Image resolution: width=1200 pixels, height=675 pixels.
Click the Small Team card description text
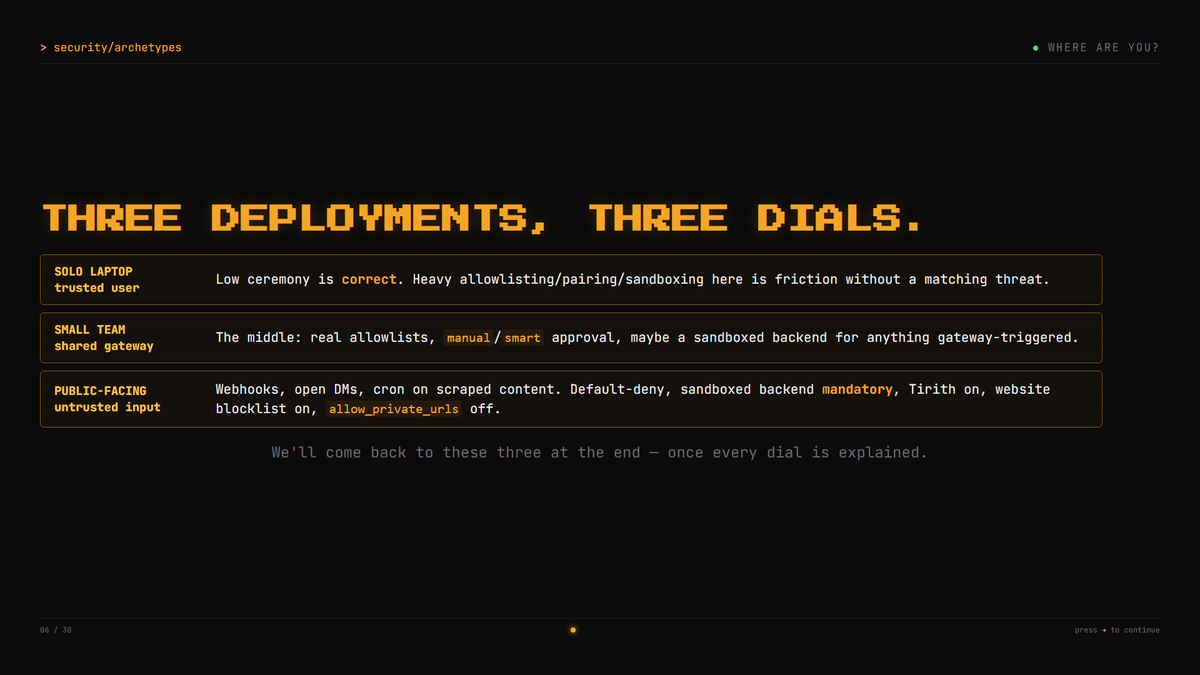(x=647, y=338)
